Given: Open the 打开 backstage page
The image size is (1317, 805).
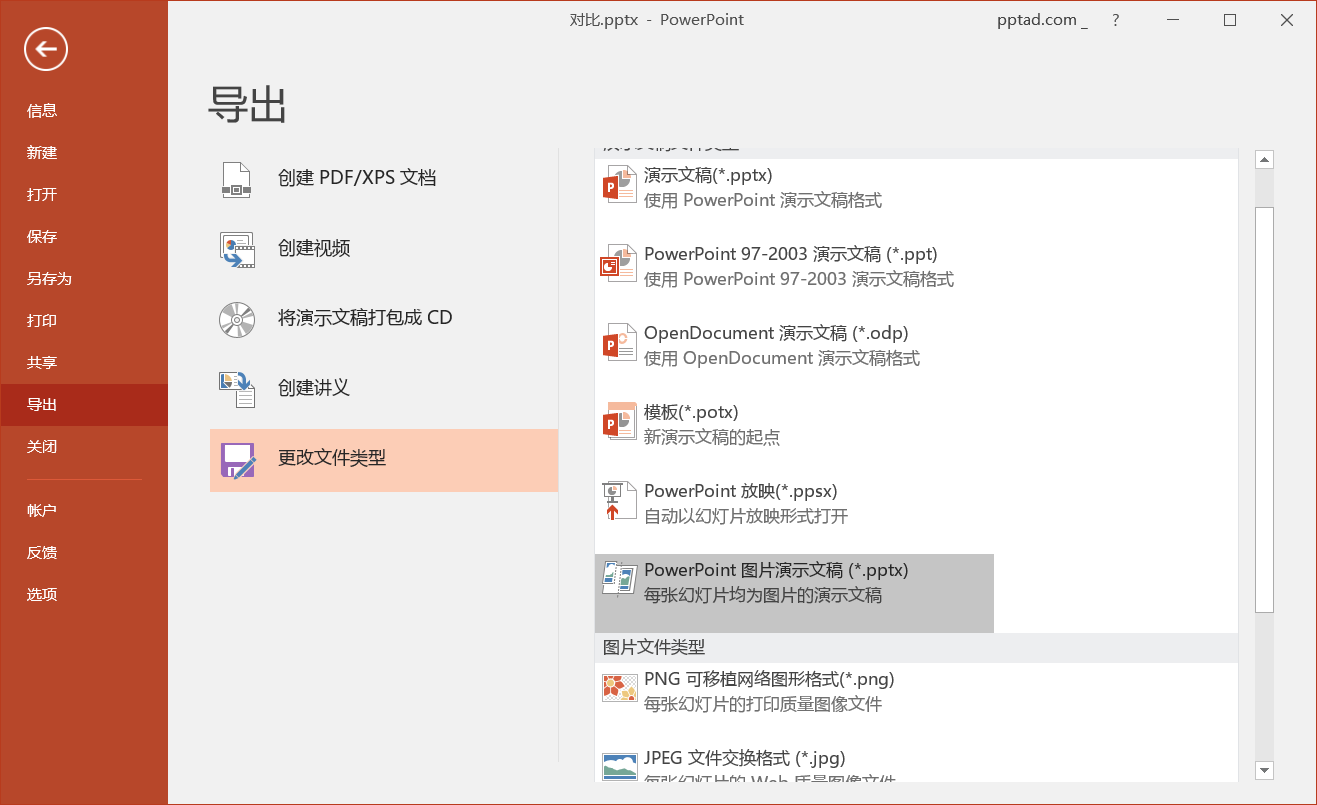Looking at the screenshot, I should click(84, 195).
